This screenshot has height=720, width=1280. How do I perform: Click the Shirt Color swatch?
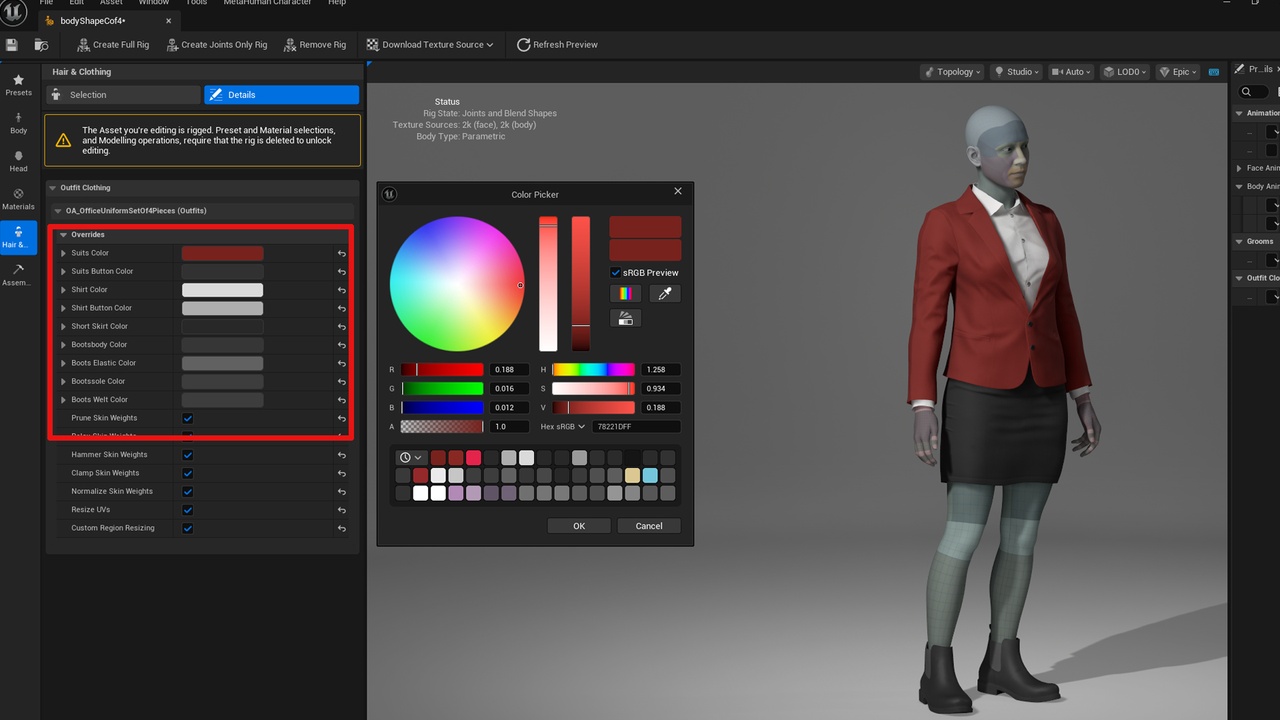[x=222, y=290]
